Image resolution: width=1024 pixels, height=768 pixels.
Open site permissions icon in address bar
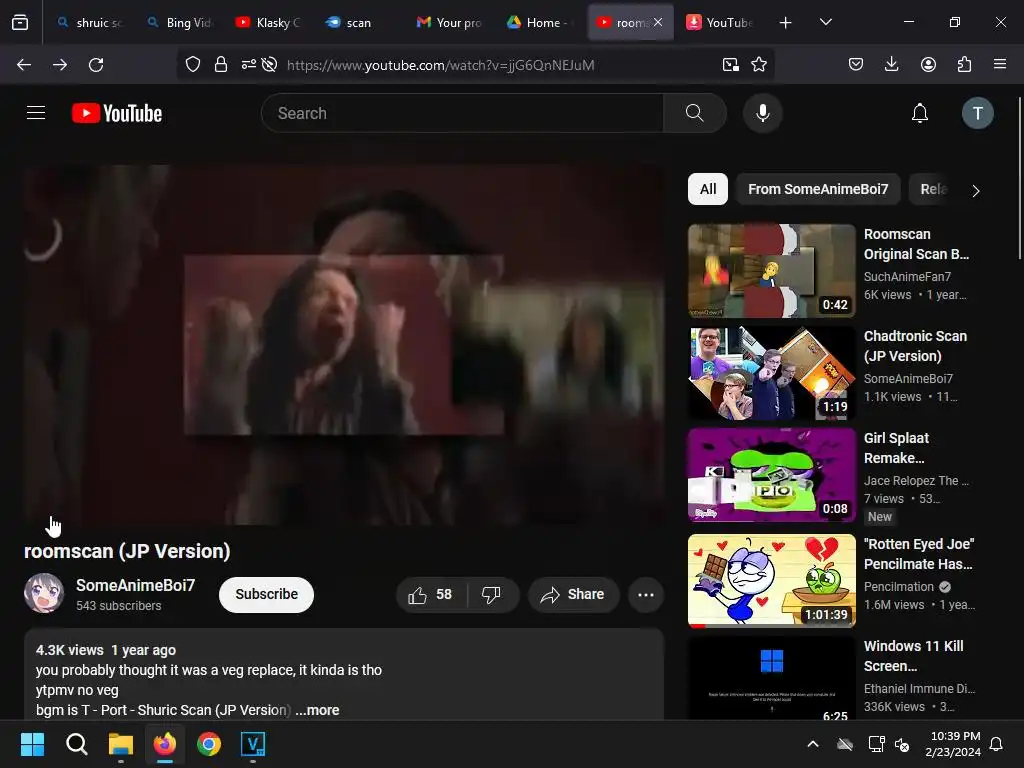248,65
